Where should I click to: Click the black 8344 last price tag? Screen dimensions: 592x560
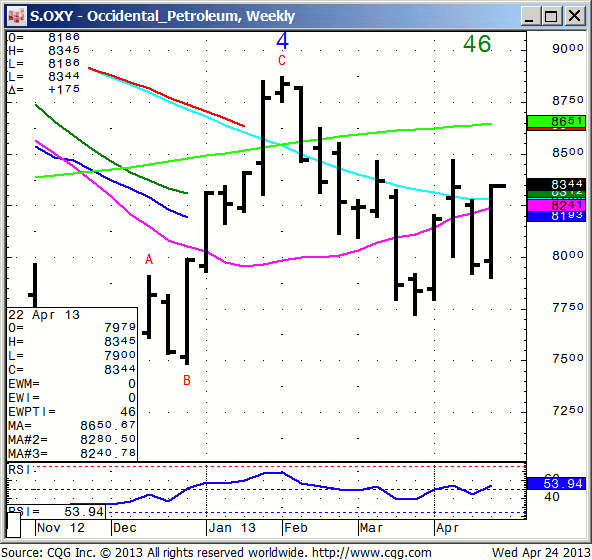tap(556, 184)
